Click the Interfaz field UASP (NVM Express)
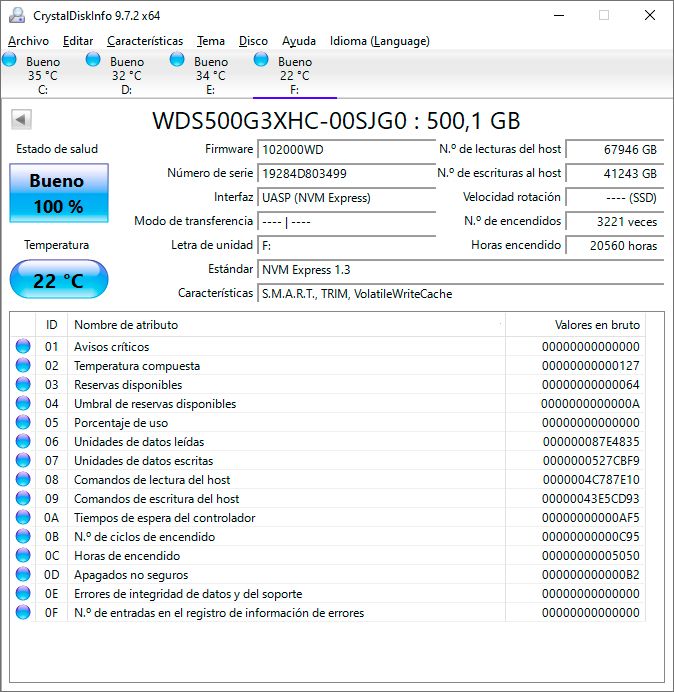The image size is (674, 692). (346, 198)
